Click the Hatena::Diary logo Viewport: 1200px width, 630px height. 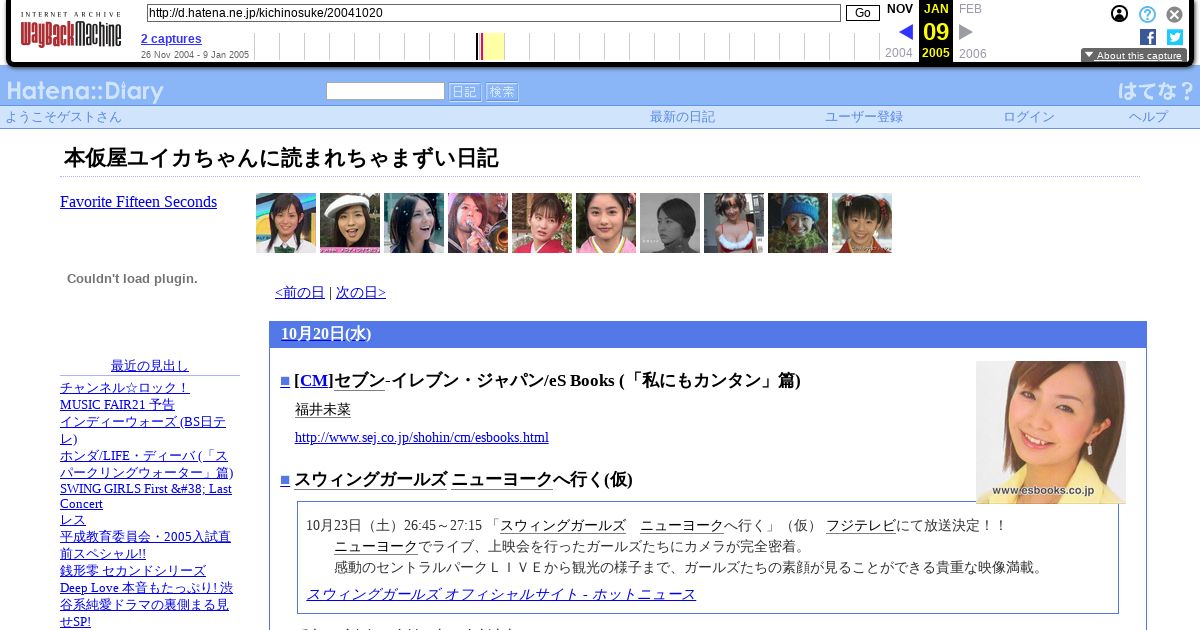click(x=85, y=91)
